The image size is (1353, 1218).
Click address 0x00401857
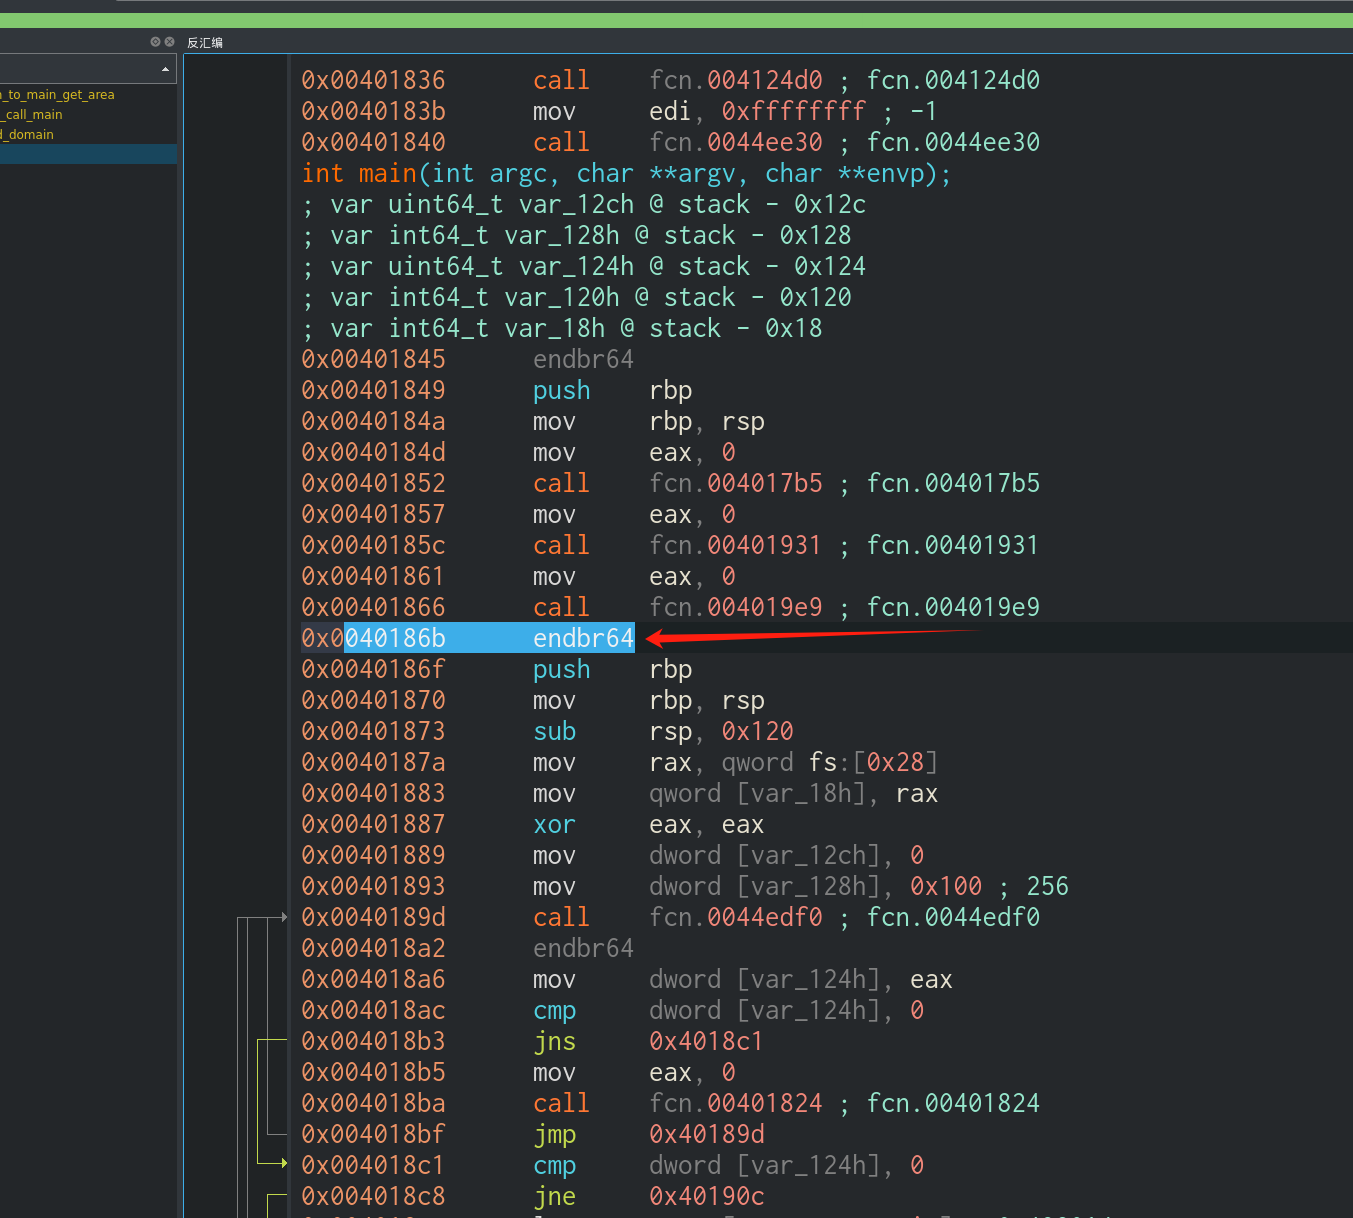(x=374, y=514)
